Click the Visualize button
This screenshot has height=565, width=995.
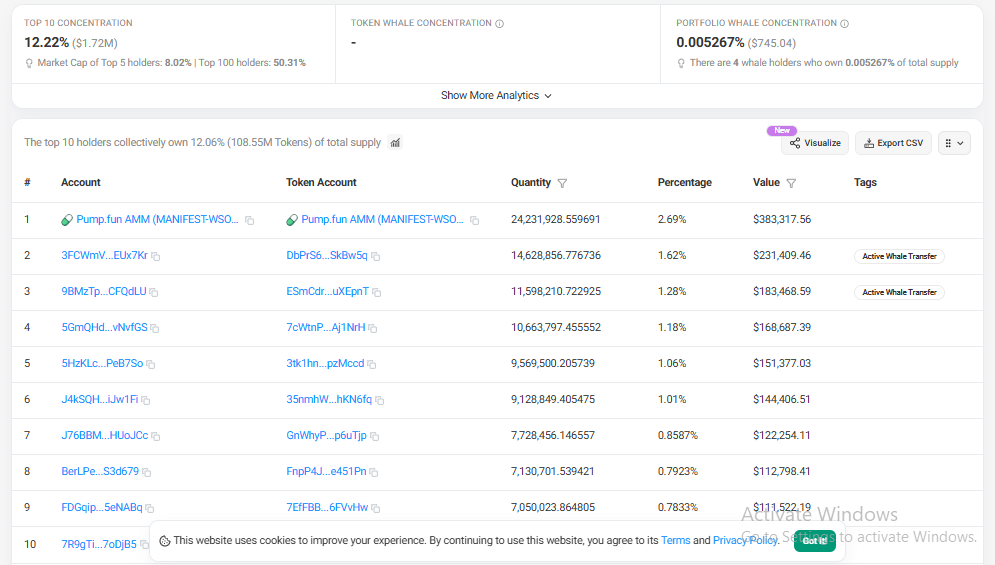click(815, 143)
